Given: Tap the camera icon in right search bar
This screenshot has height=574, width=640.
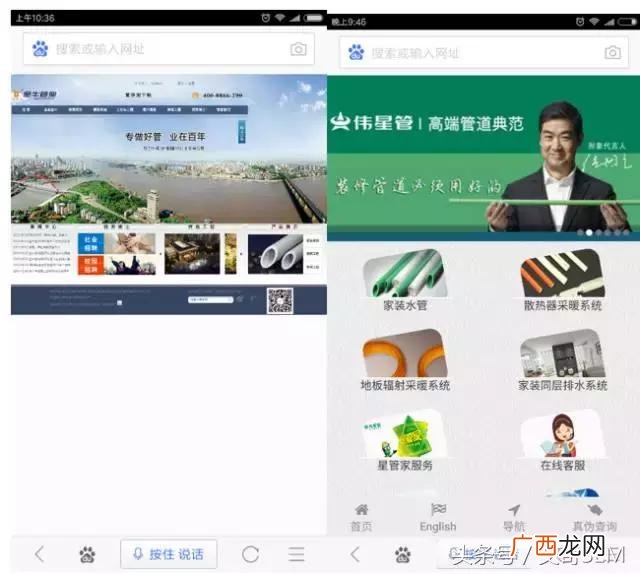Looking at the screenshot, I should [x=613, y=53].
